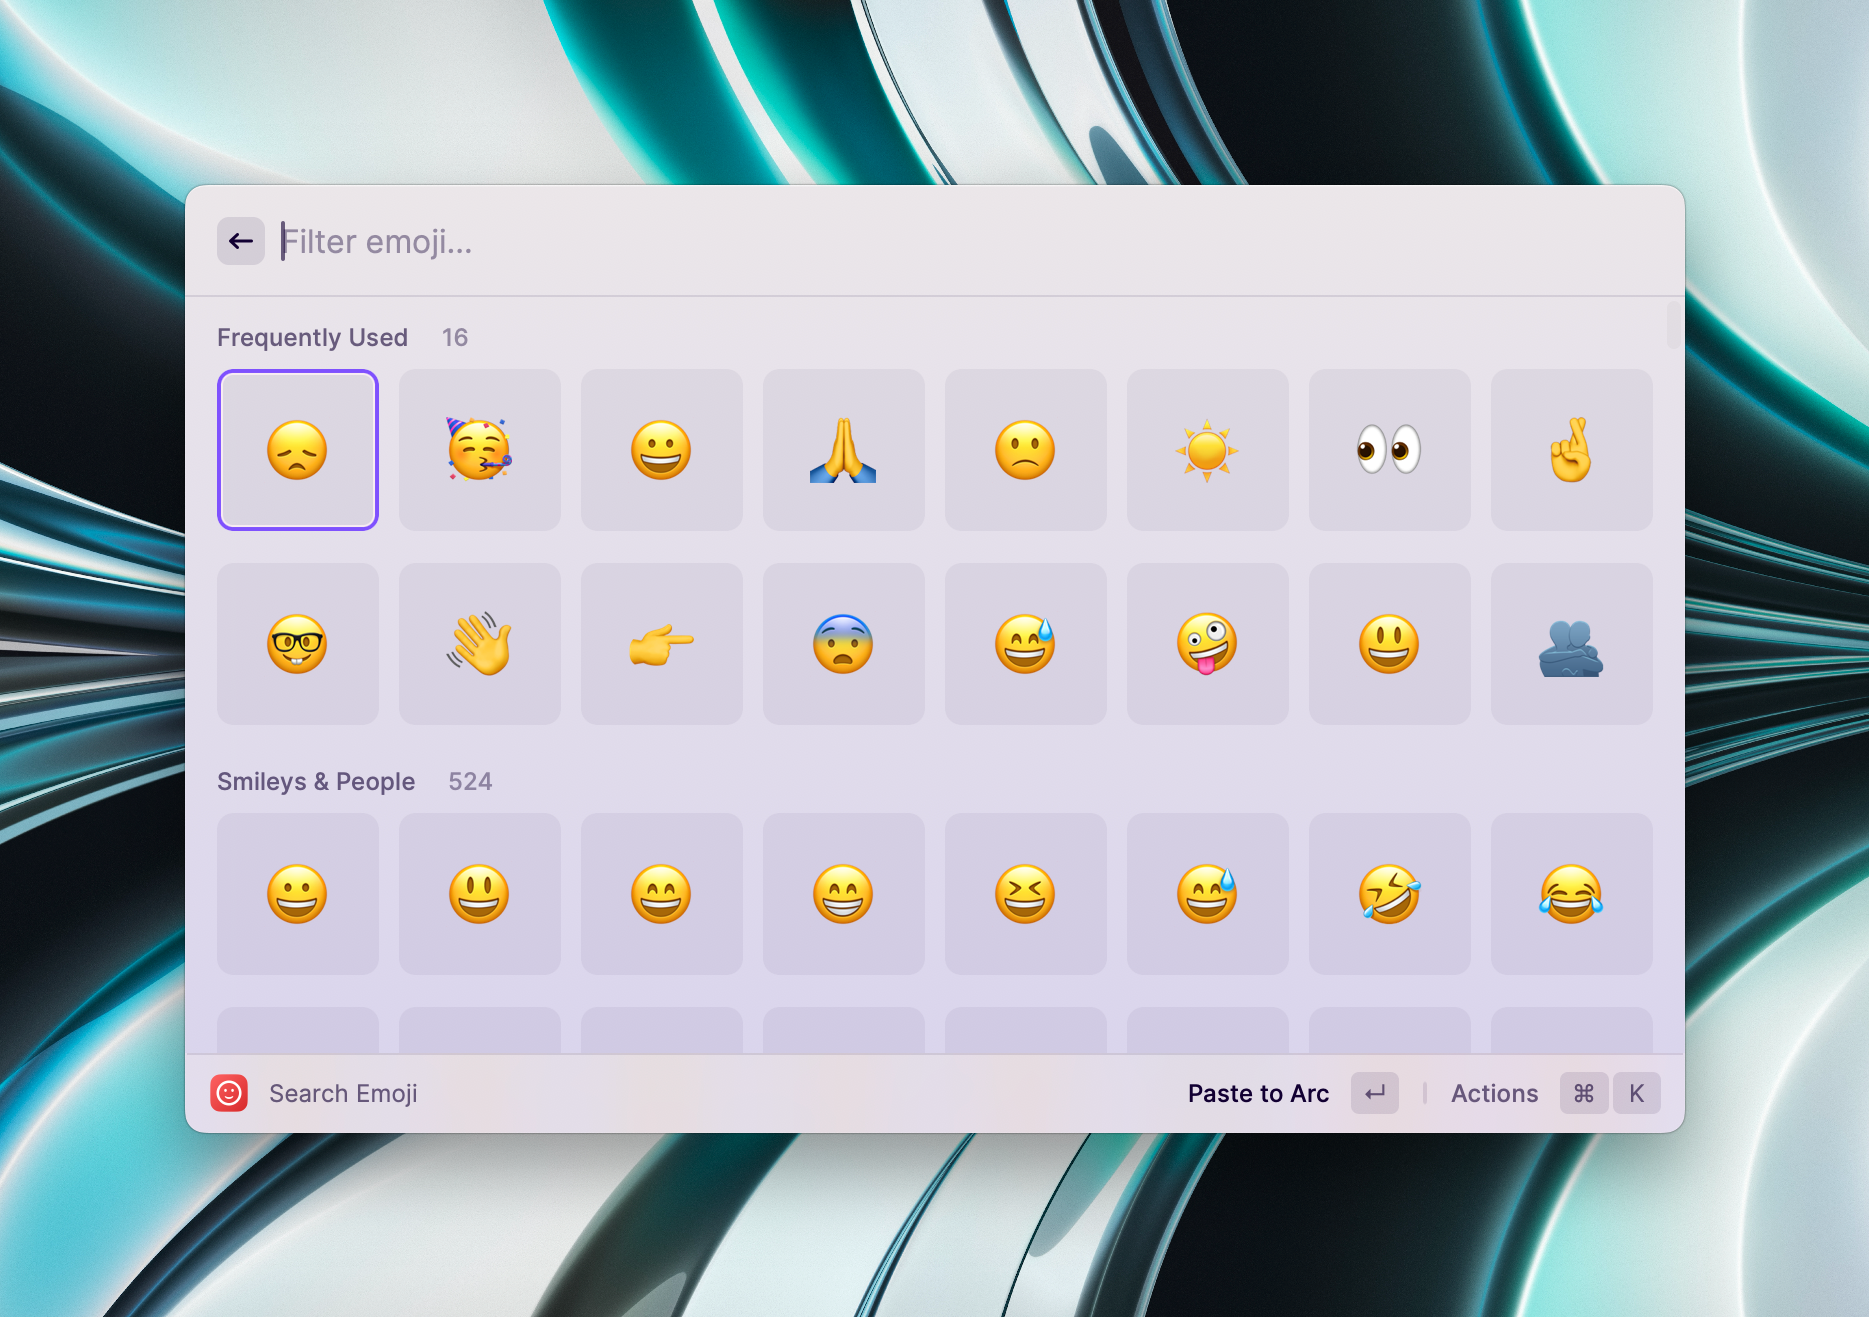Select sweat smile emoji in Frequently Used
The height and width of the screenshot is (1317, 1869).
coord(1026,644)
